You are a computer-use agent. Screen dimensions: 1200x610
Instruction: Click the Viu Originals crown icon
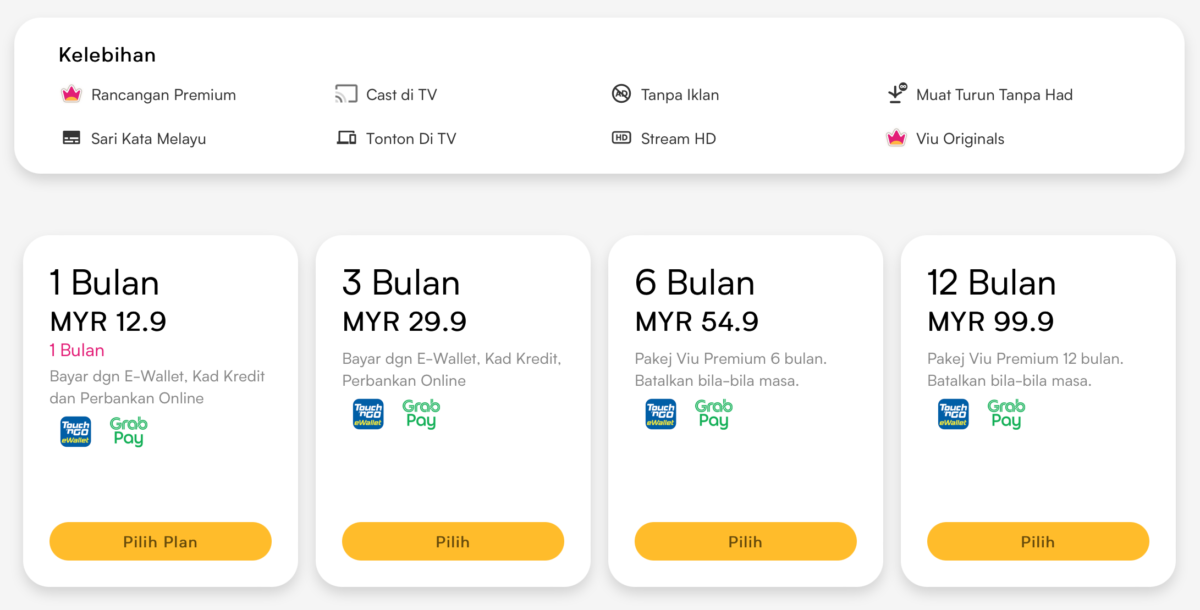[x=896, y=138]
